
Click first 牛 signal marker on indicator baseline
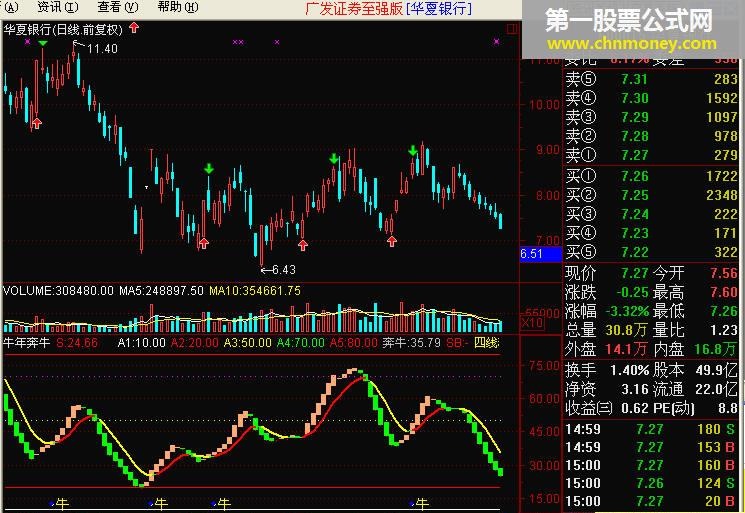coord(59,504)
